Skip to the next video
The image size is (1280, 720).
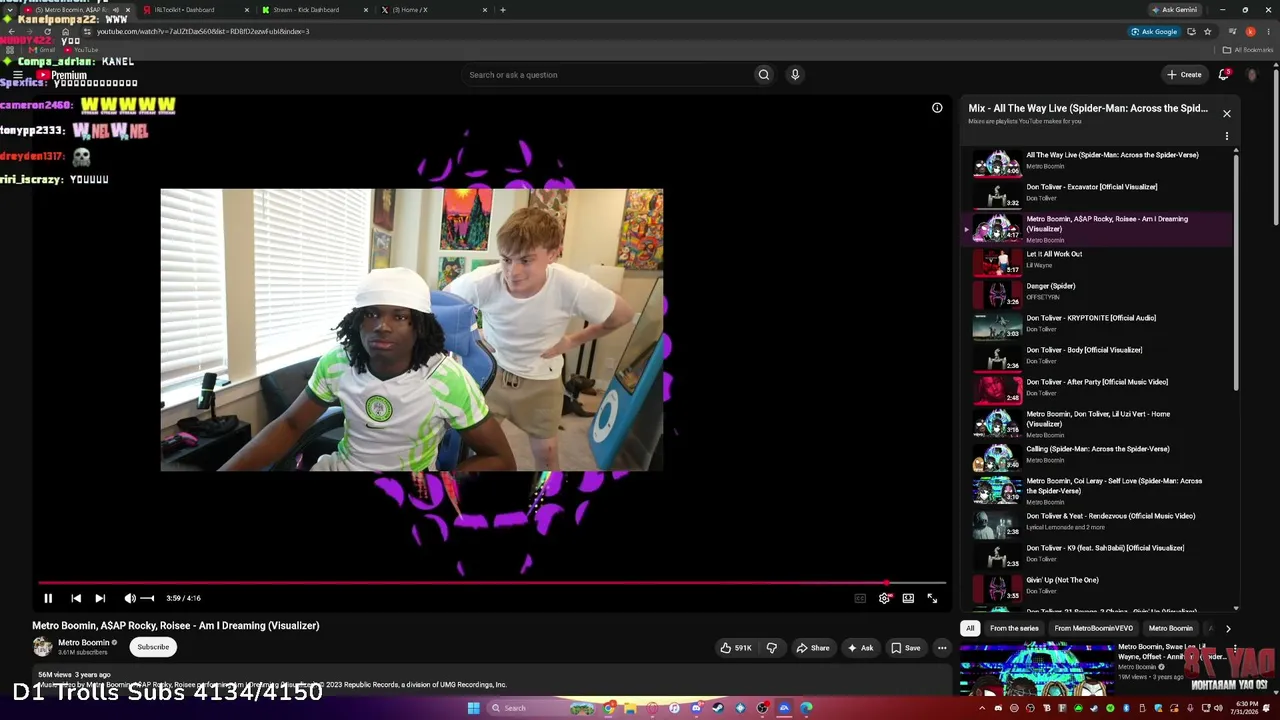tap(100, 598)
